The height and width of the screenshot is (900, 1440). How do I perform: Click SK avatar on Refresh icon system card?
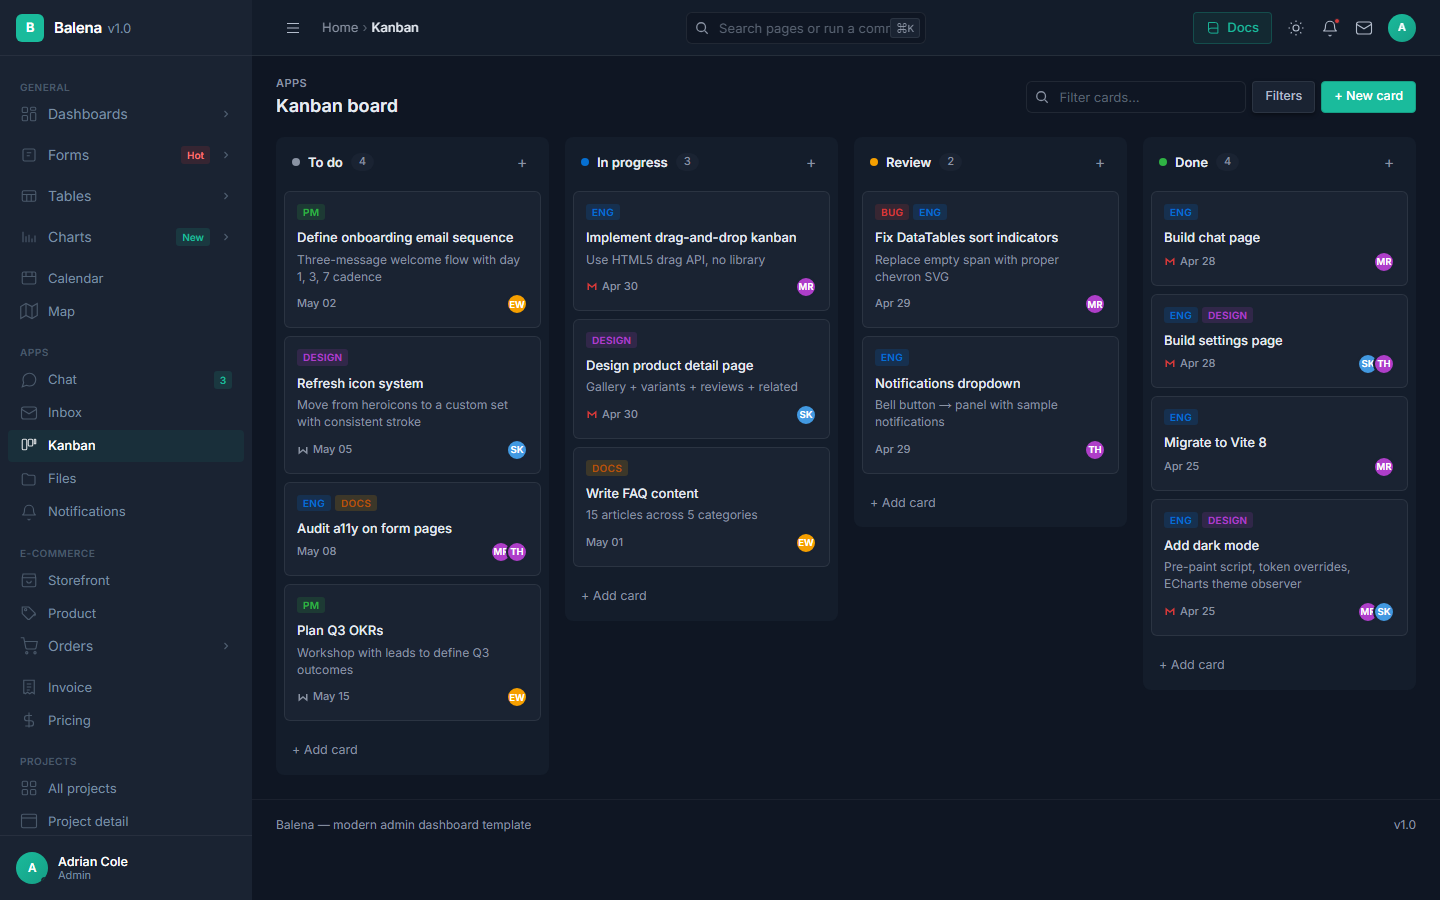point(517,450)
